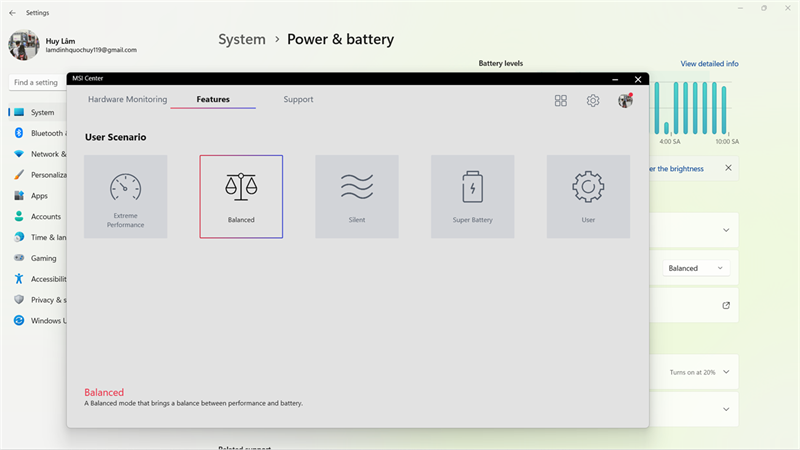
Task: Click the MSI Center profile avatar
Action: (x=625, y=101)
